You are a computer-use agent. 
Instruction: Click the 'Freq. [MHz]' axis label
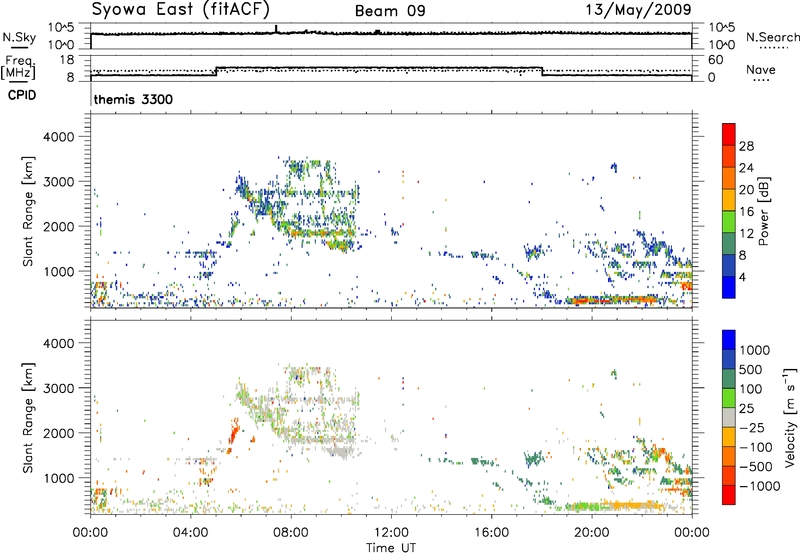18,68
